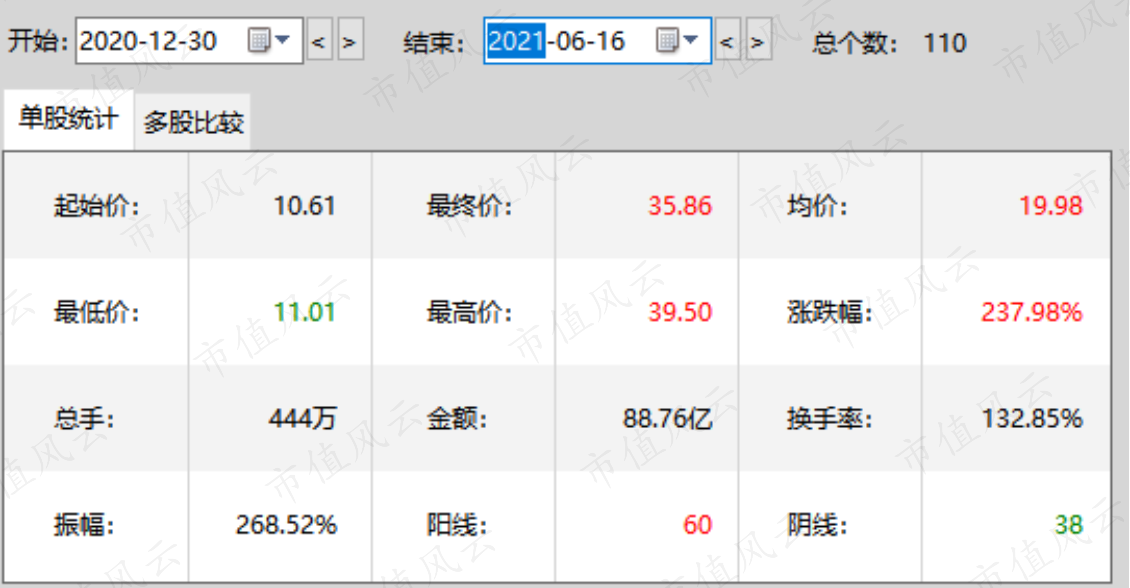The height and width of the screenshot is (588, 1130).
Task: Click the start date previous arrow button
Action: coord(319,41)
